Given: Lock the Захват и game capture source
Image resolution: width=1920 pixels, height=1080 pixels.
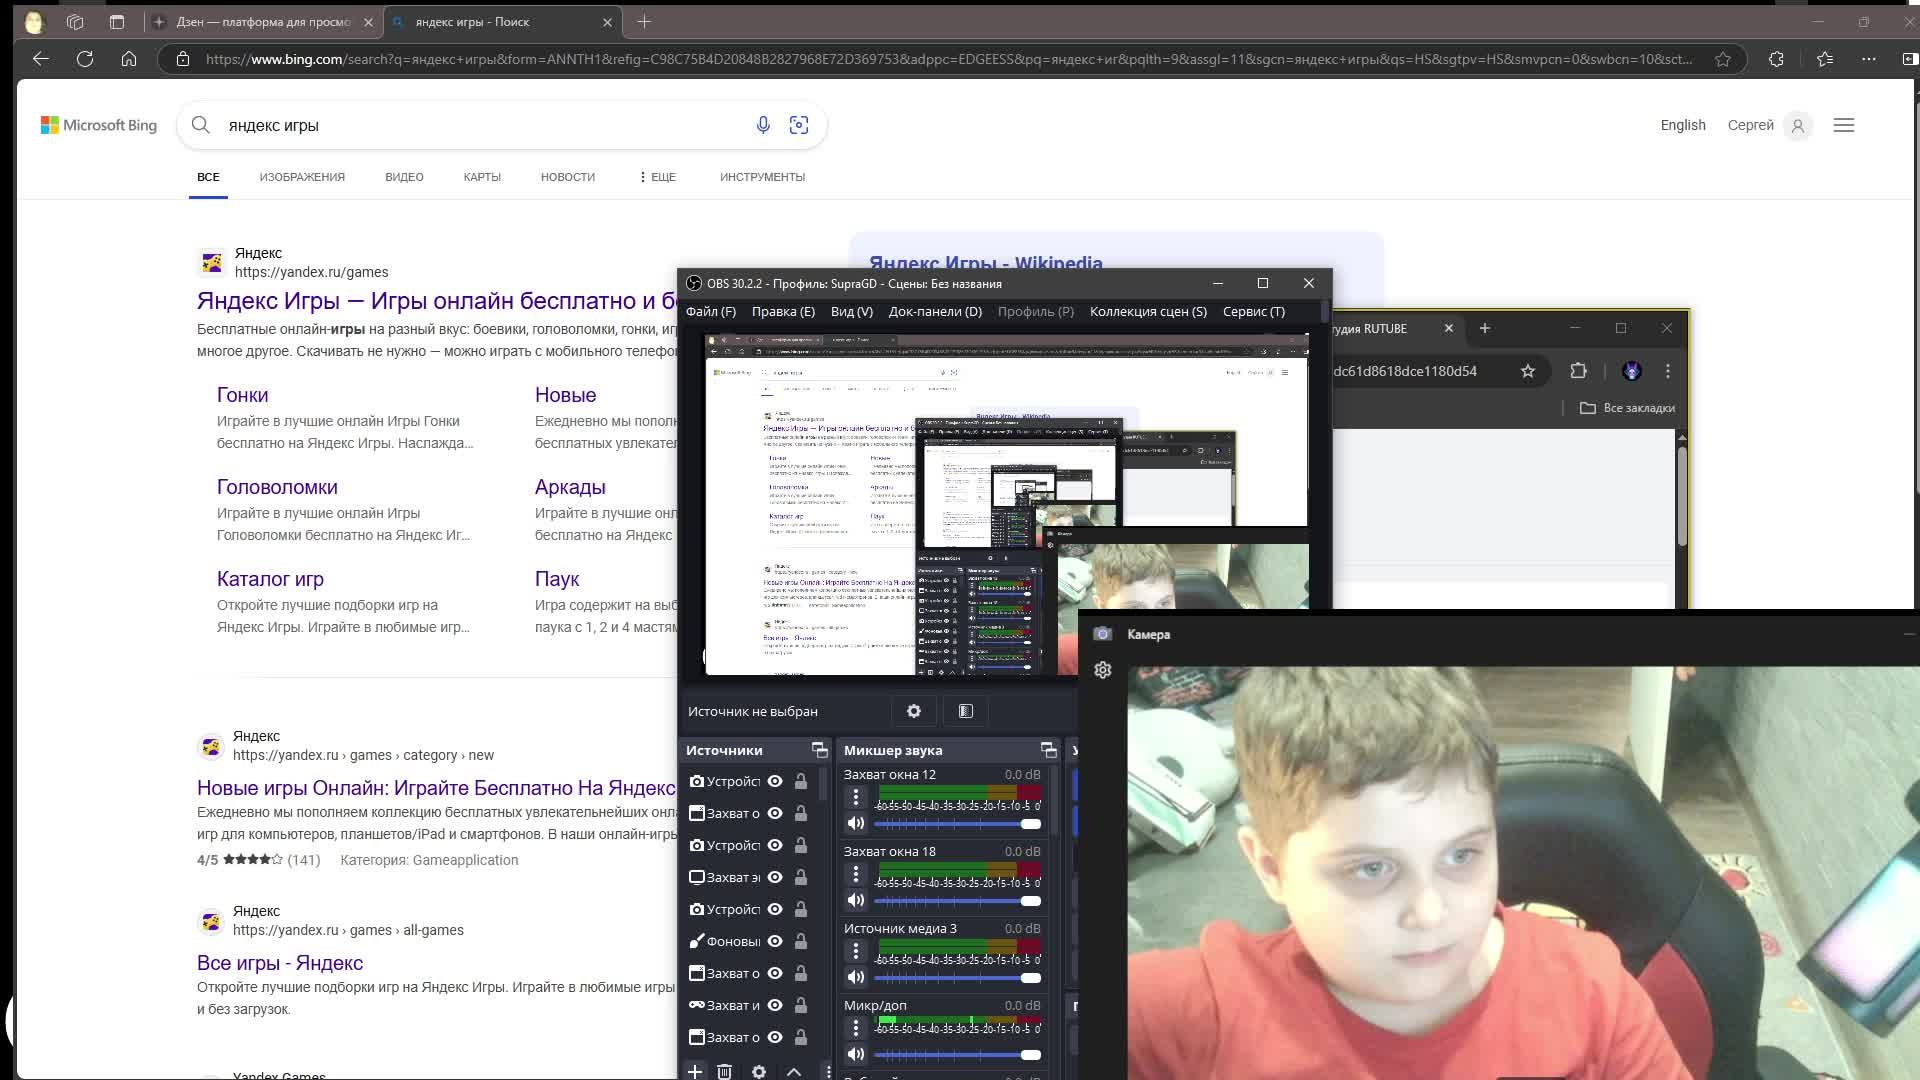Looking at the screenshot, I should 801,1005.
